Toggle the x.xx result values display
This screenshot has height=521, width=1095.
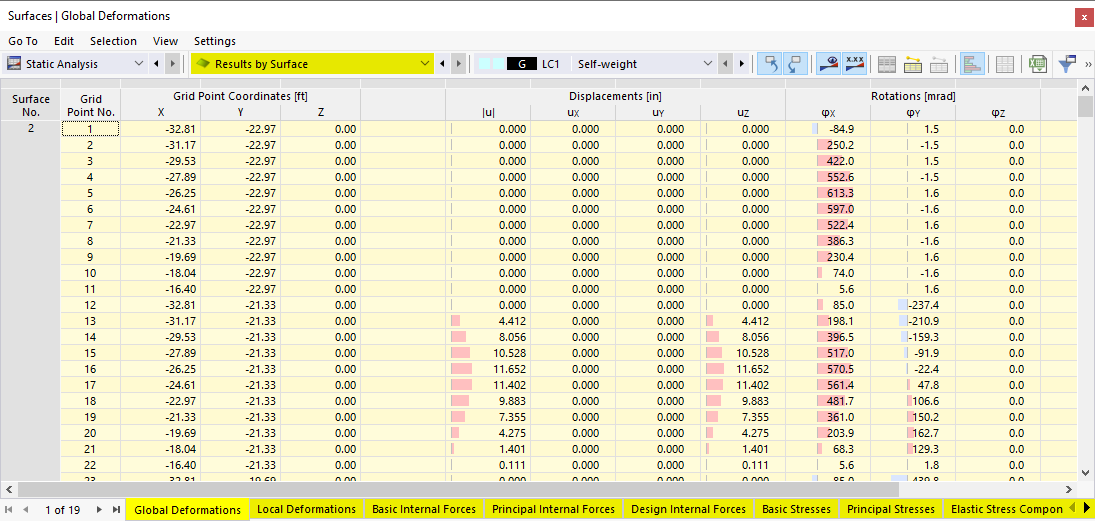coord(853,64)
